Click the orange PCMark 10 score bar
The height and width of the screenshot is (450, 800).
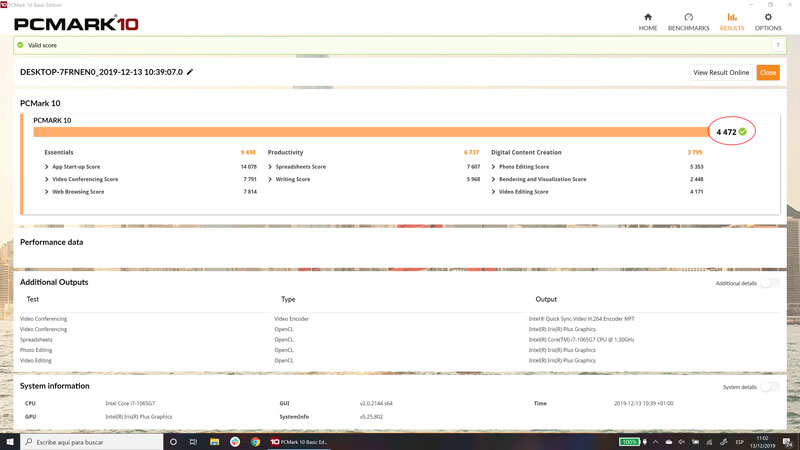370,132
